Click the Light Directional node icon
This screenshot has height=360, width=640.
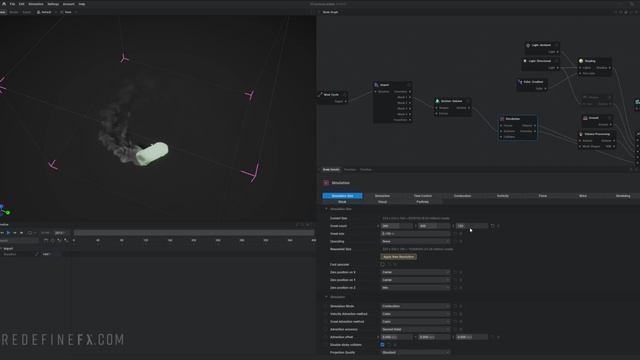525,61
